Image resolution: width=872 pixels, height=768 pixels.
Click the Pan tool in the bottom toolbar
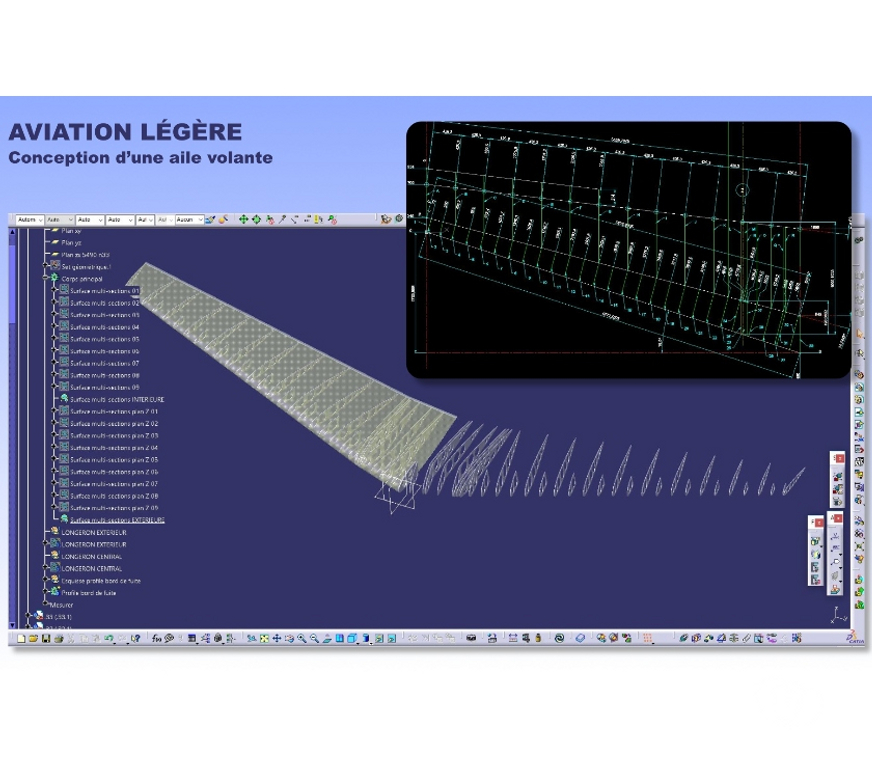tap(277, 636)
